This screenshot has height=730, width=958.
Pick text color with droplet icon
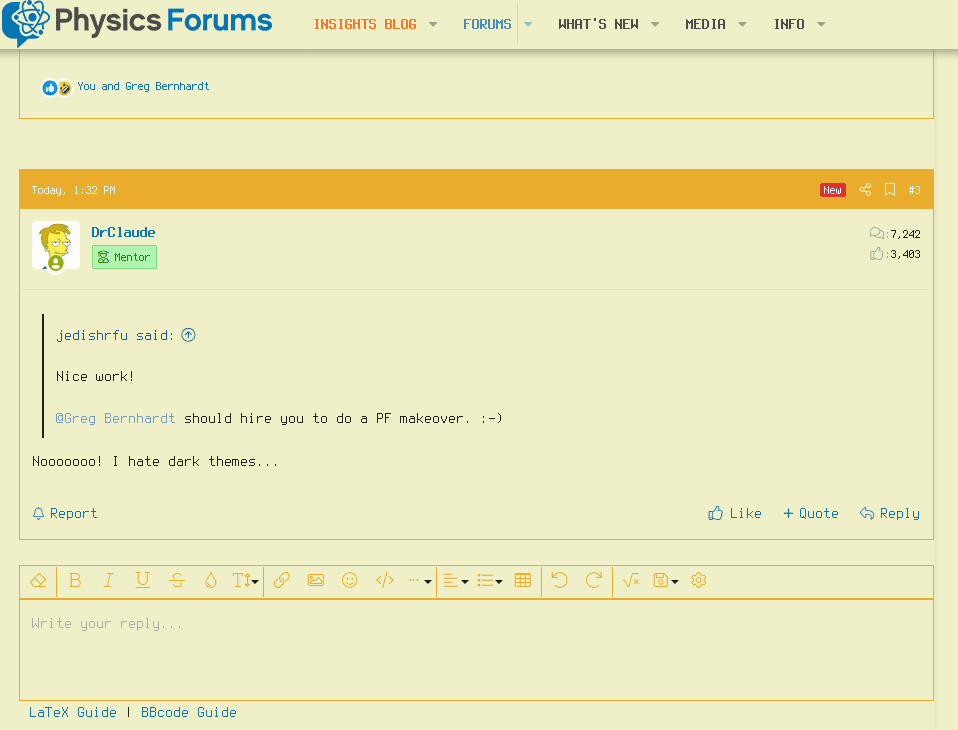[x=210, y=580]
